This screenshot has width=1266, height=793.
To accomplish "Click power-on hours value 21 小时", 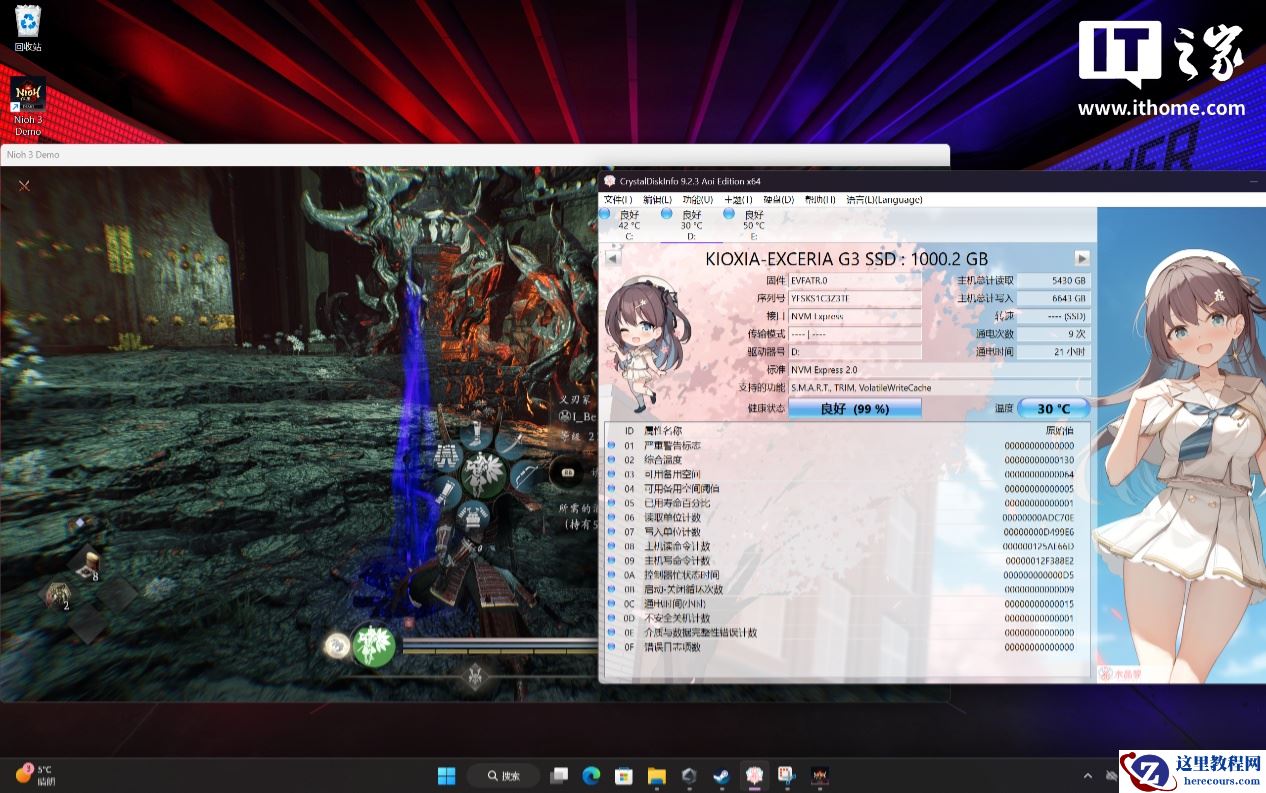I will (1054, 352).
